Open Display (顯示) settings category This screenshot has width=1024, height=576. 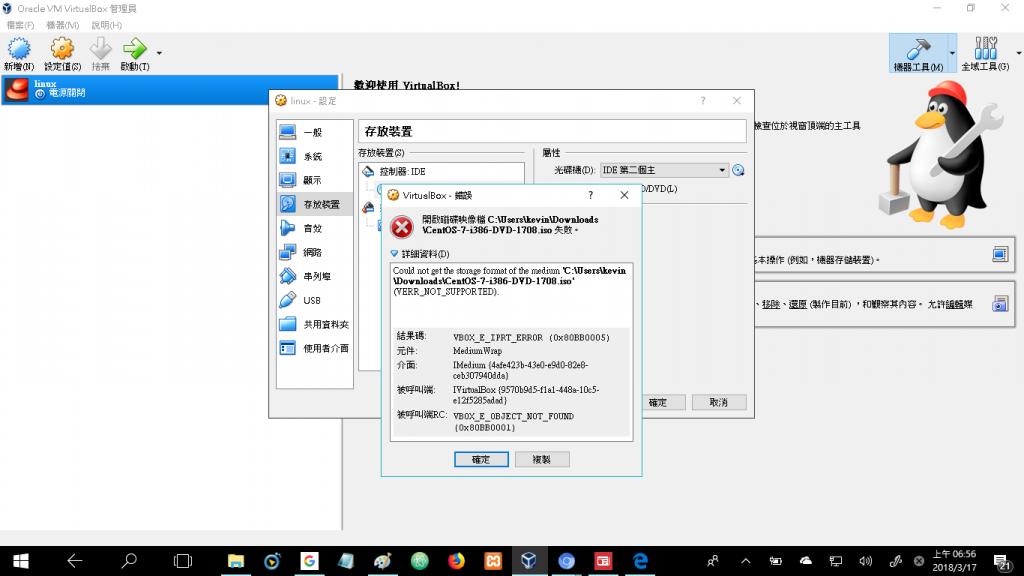coord(314,180)
